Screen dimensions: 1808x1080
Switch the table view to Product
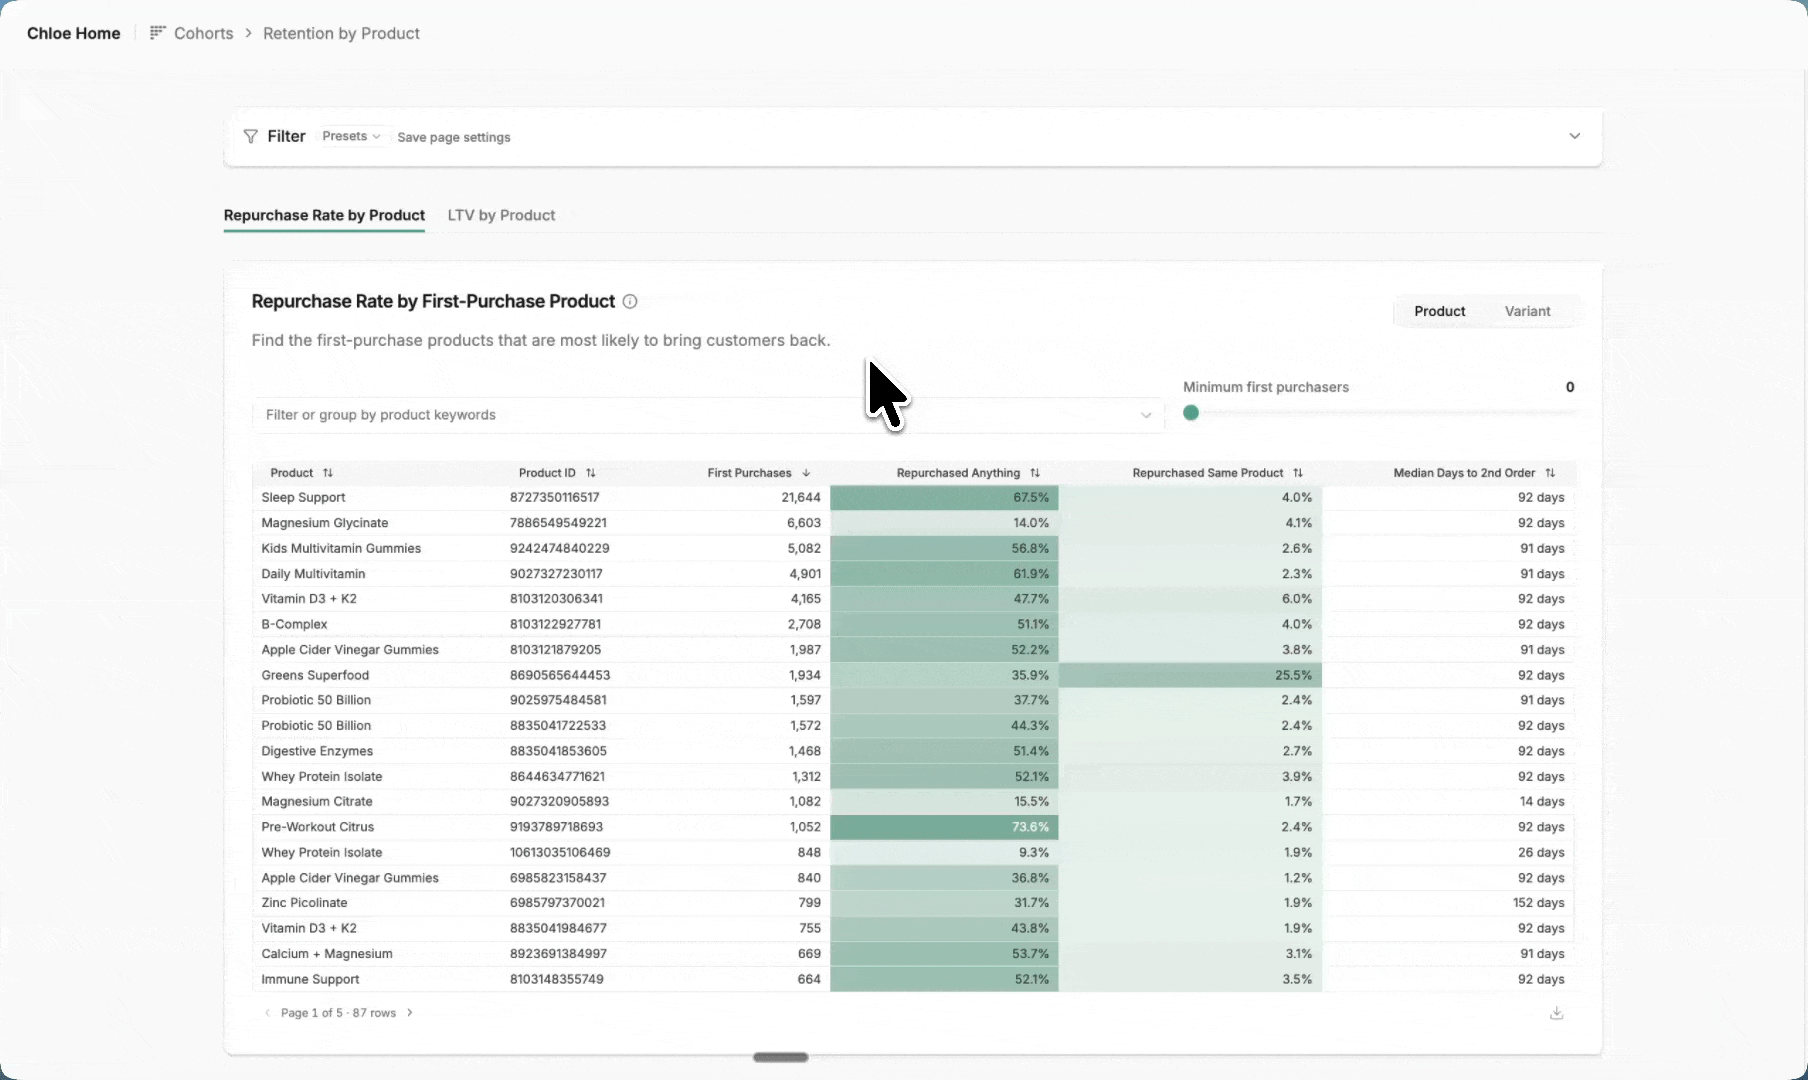tap(1439, 311)
